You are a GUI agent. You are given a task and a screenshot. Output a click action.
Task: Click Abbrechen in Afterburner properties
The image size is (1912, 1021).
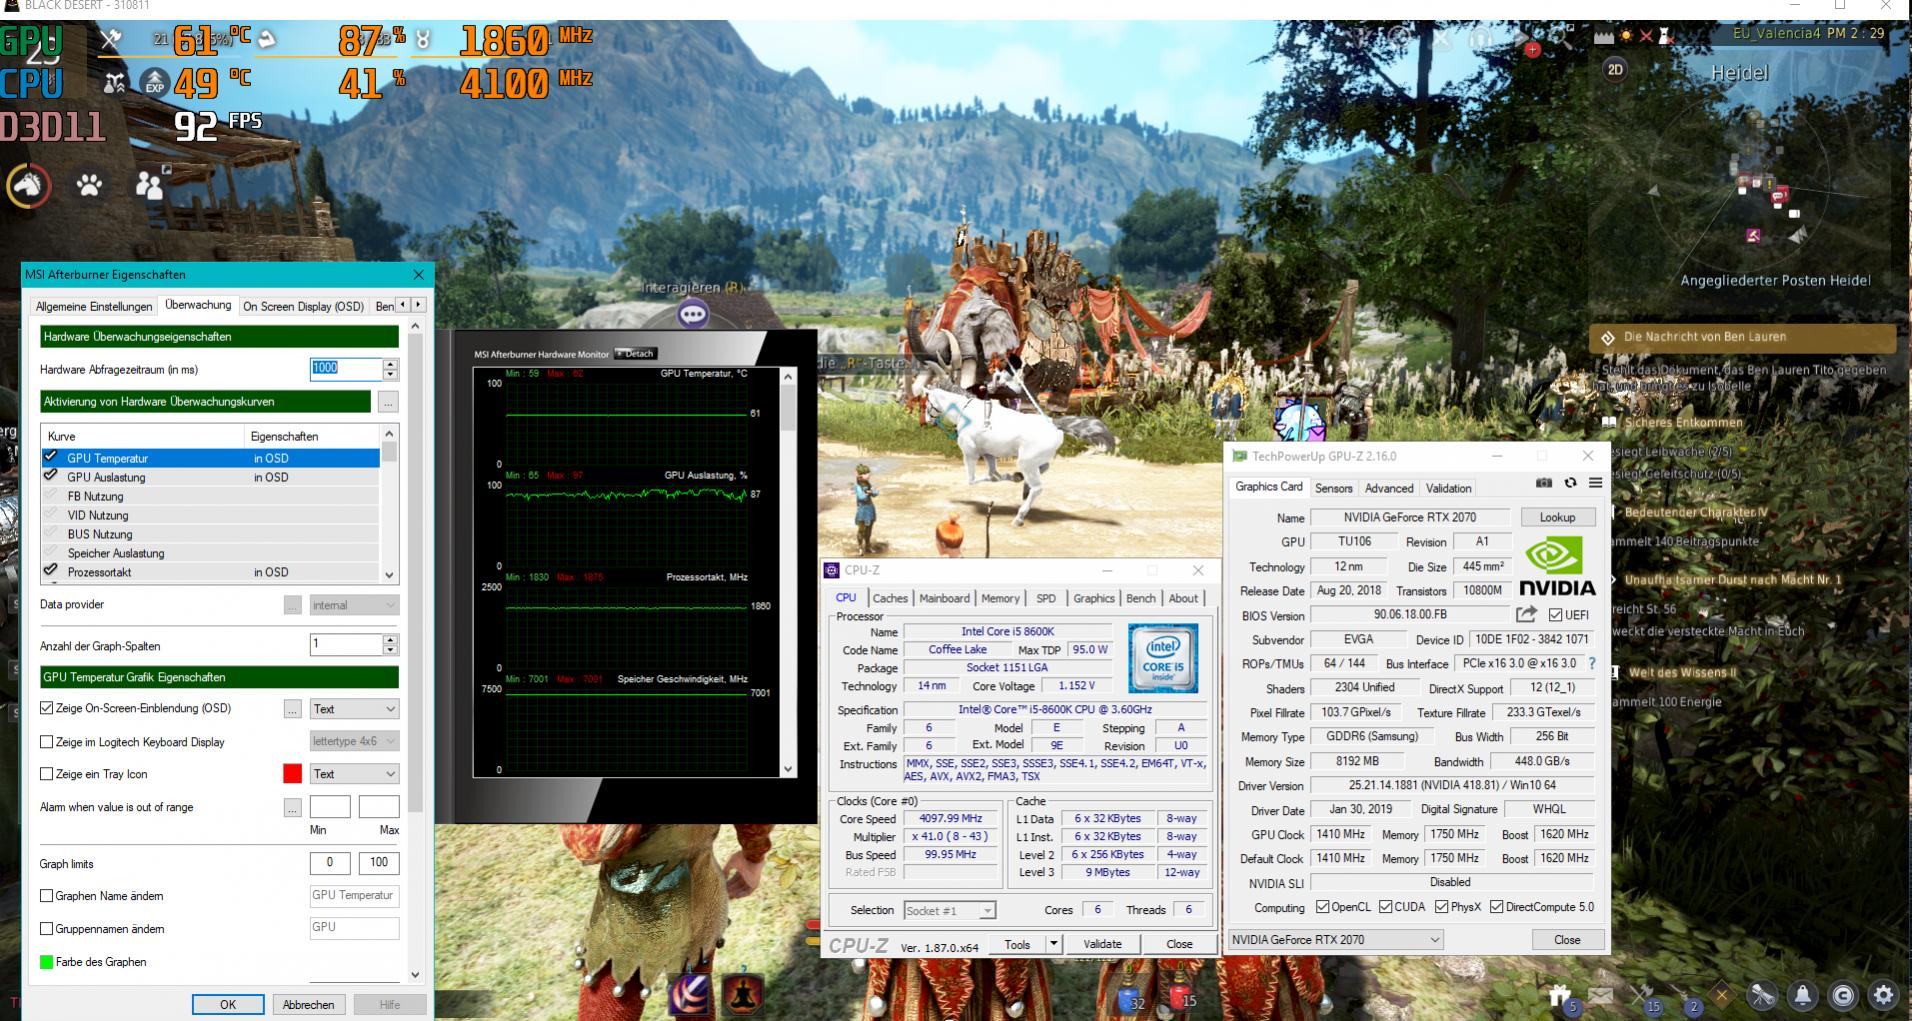pyautogui.click(x=308, y=1004)
